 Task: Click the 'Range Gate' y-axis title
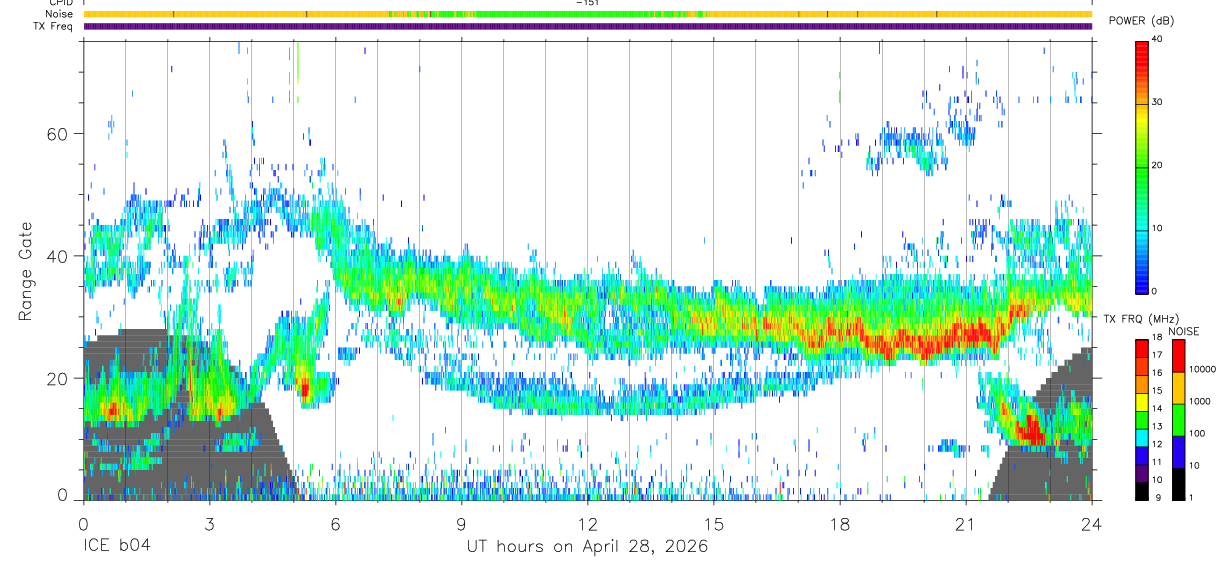(x=27, y=271)
